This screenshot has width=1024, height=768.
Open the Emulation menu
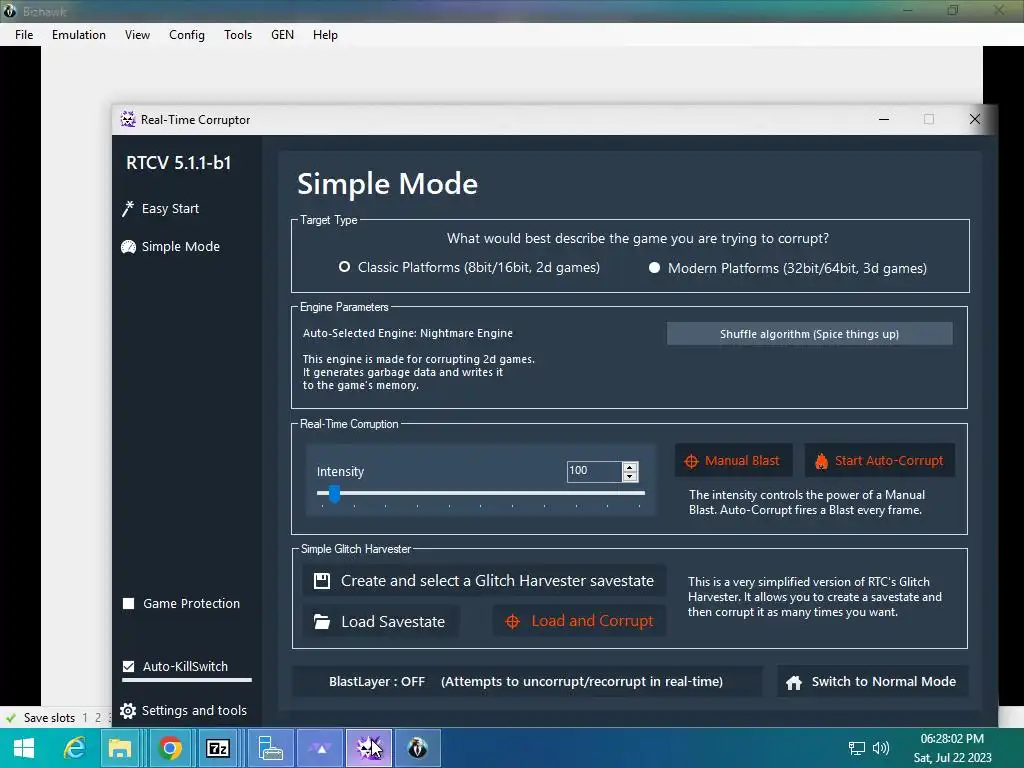tap(79, 35)
